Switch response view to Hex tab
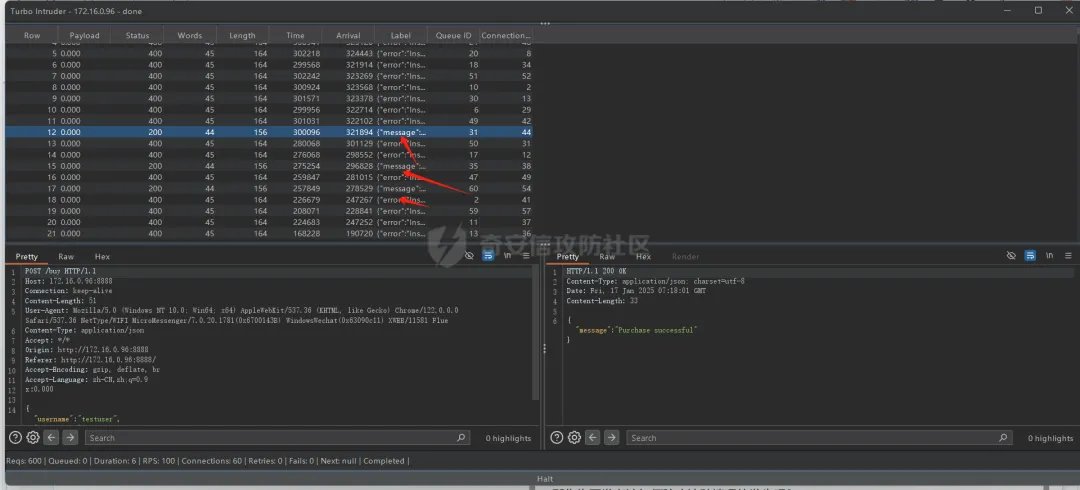This screenshot has width=1080, height=490. (643, 256)
